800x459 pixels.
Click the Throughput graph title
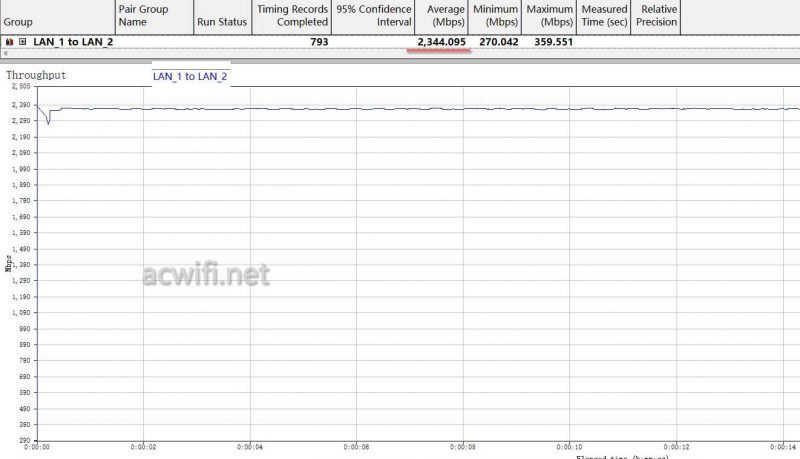pos(37,75)
